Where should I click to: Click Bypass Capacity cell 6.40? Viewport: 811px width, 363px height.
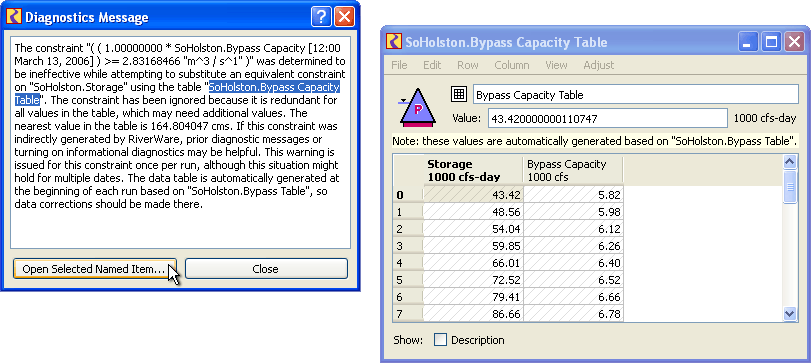(x=573, y=263)
